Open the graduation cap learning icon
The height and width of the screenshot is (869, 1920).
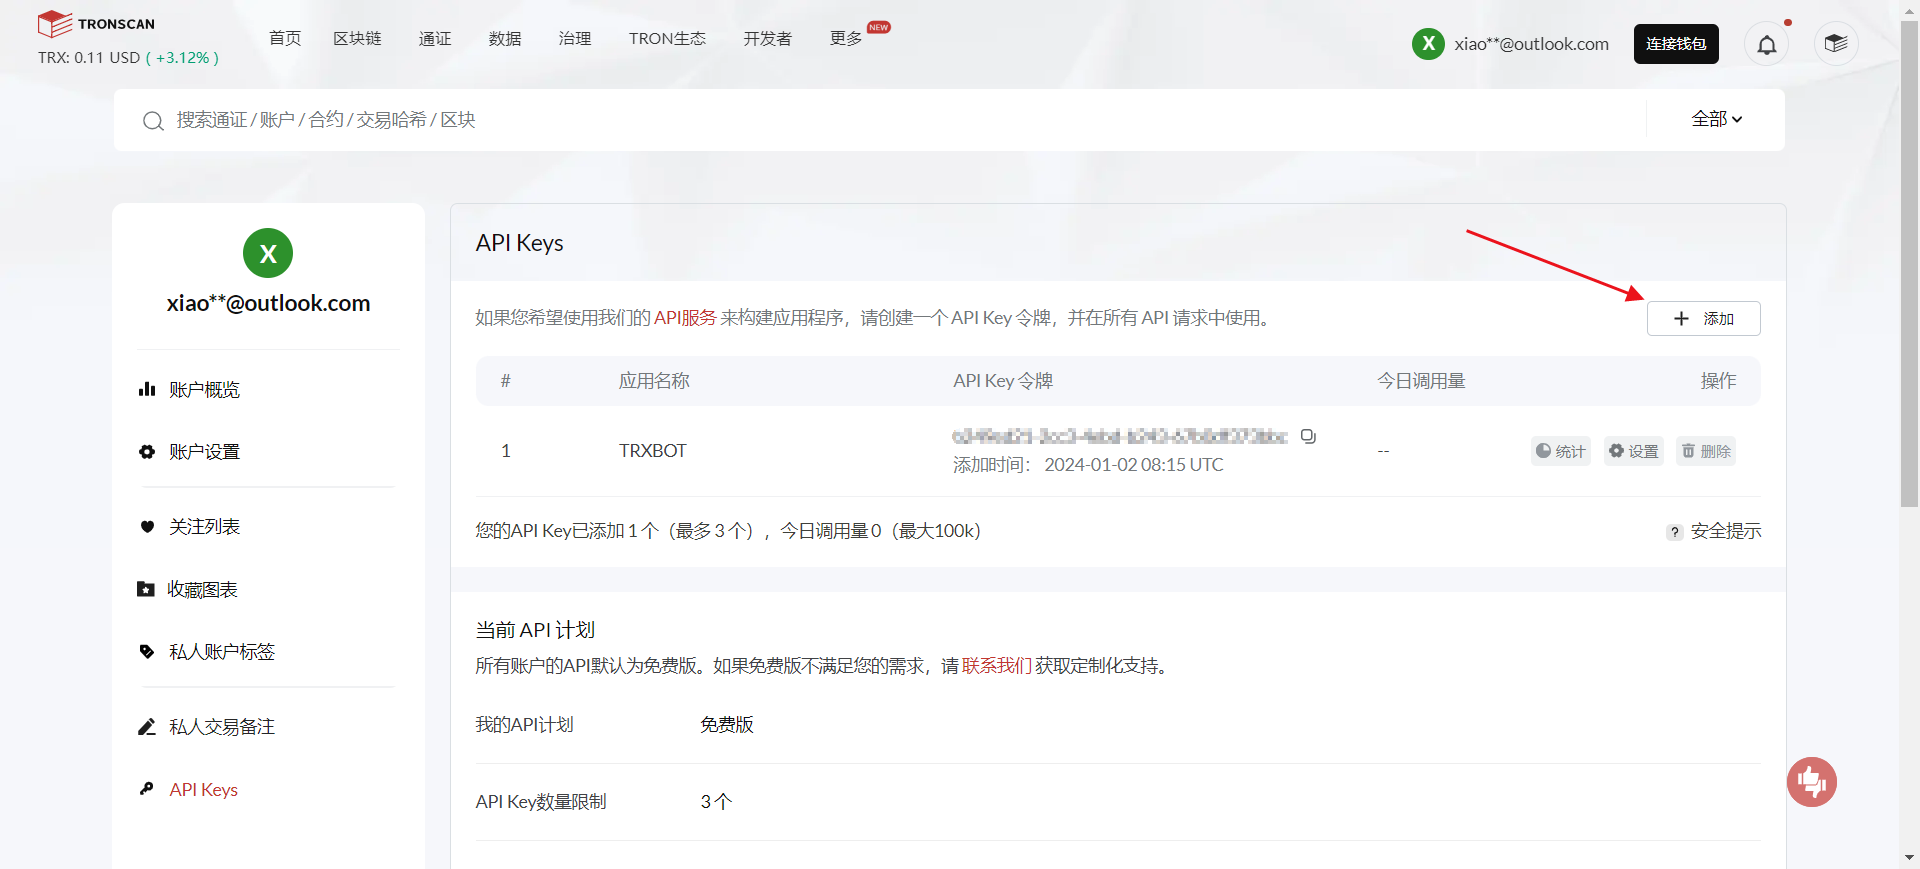tap(1835, 44)
